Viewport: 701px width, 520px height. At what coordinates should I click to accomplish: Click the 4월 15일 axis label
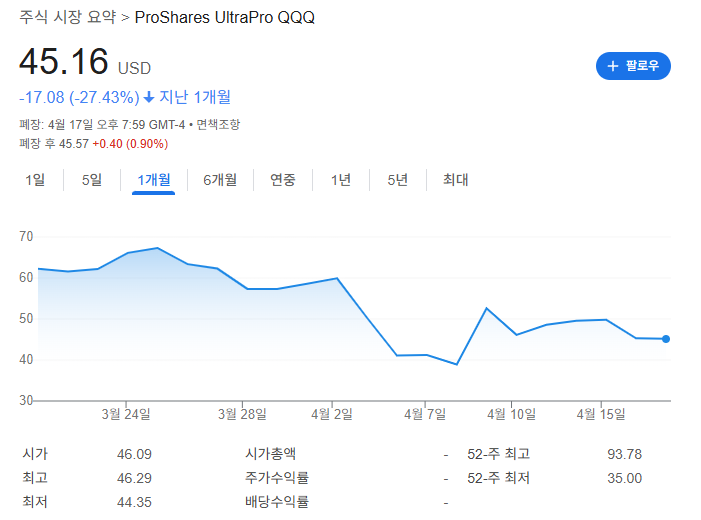601,414
